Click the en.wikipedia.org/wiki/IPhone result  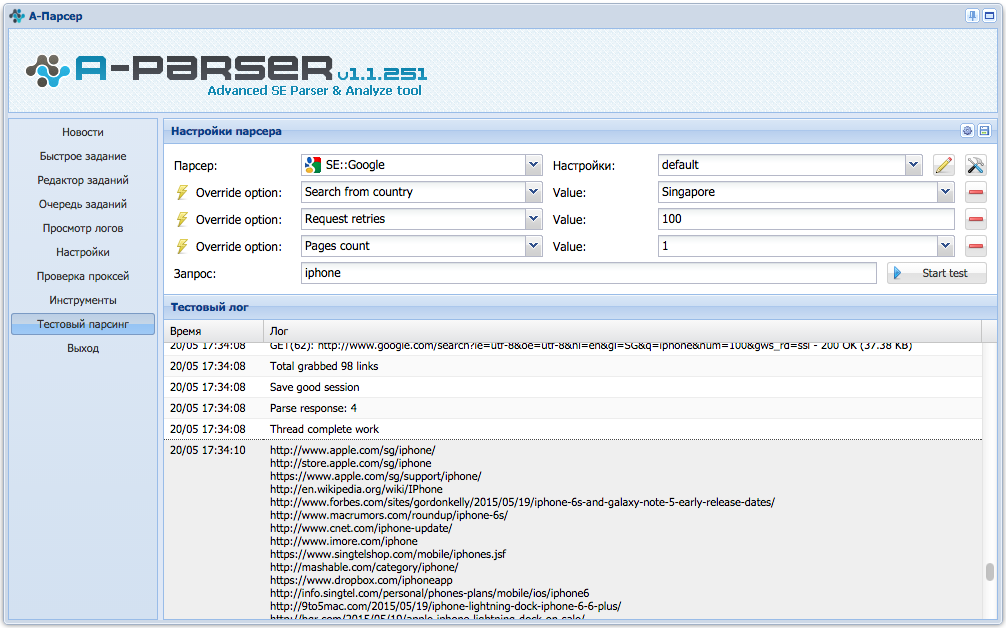click(x=356, y=489)
